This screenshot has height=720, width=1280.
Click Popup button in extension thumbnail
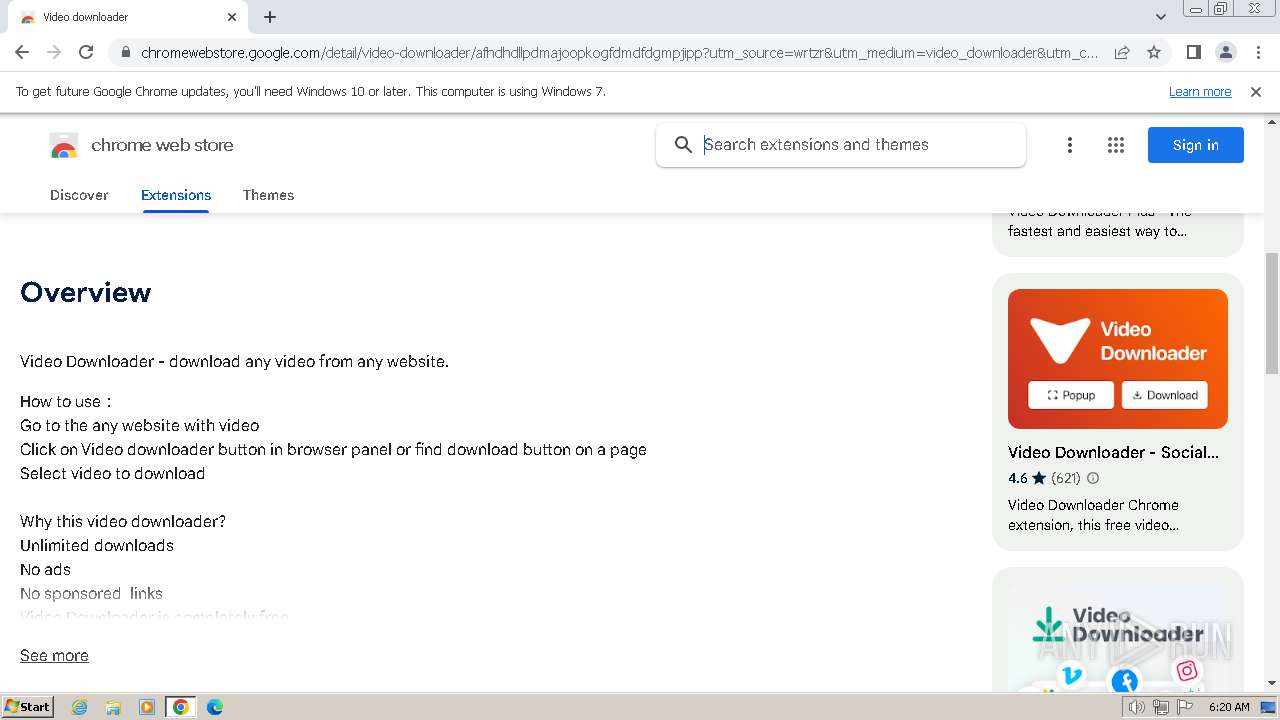1071,395
